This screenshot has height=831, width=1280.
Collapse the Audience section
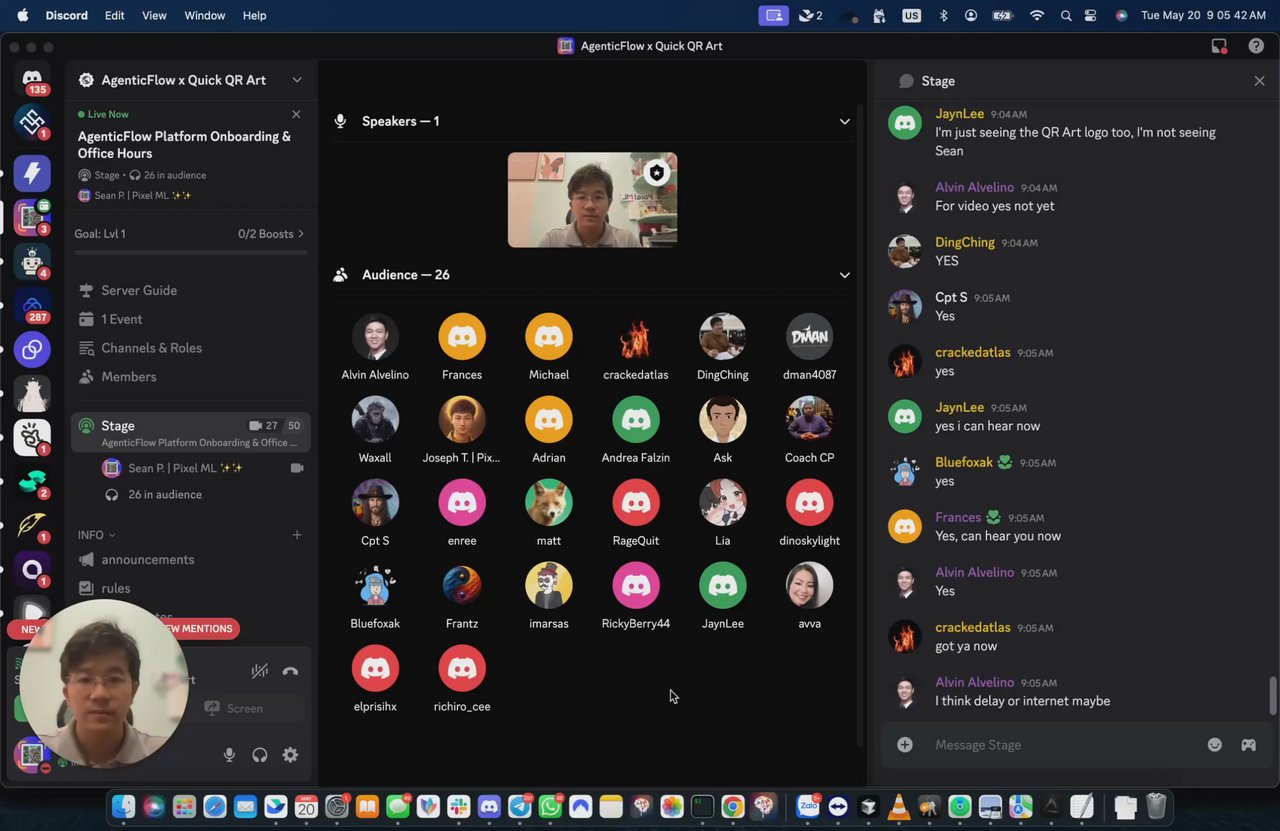pos(844,275)
